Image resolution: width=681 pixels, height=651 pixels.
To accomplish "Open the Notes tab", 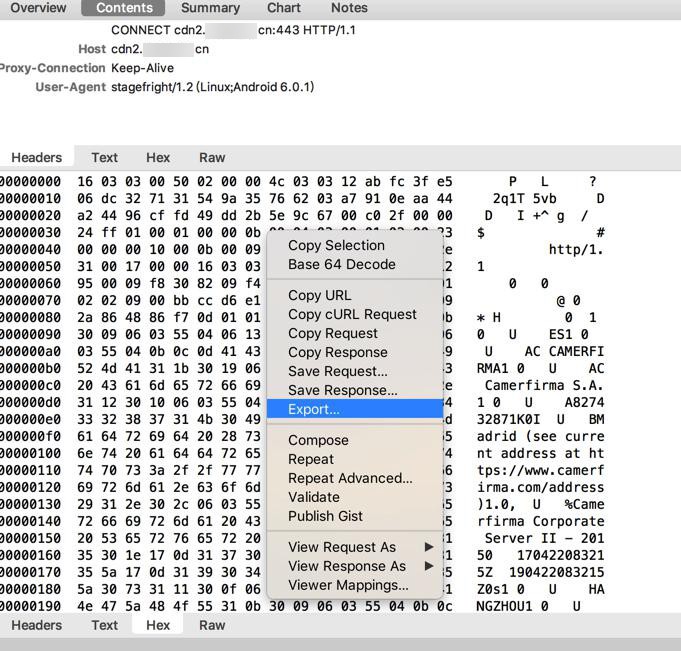I will [x=349, y=8].
